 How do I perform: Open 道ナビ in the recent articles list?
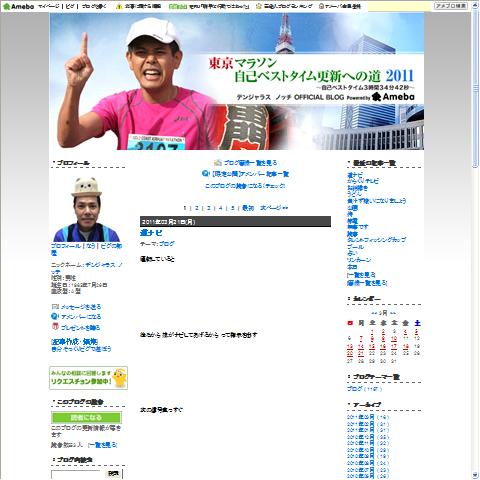355,175
